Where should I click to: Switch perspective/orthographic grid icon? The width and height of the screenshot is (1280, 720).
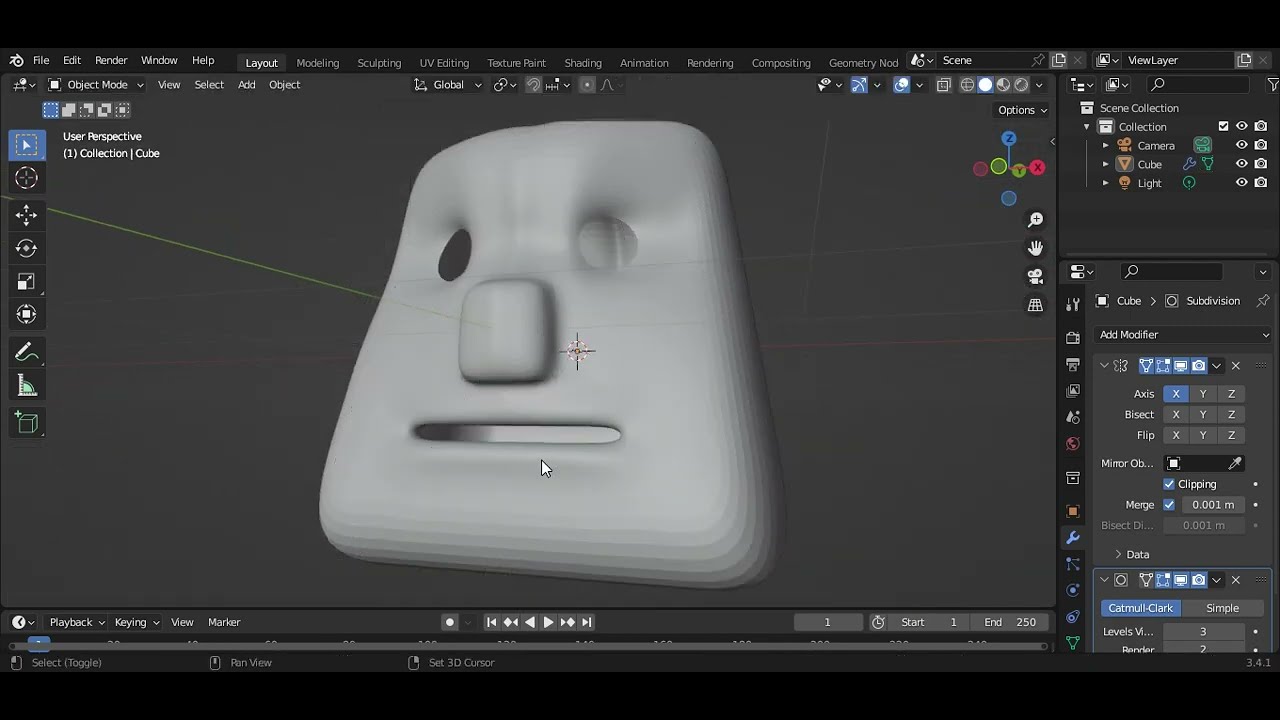(x=1035, y=305)
